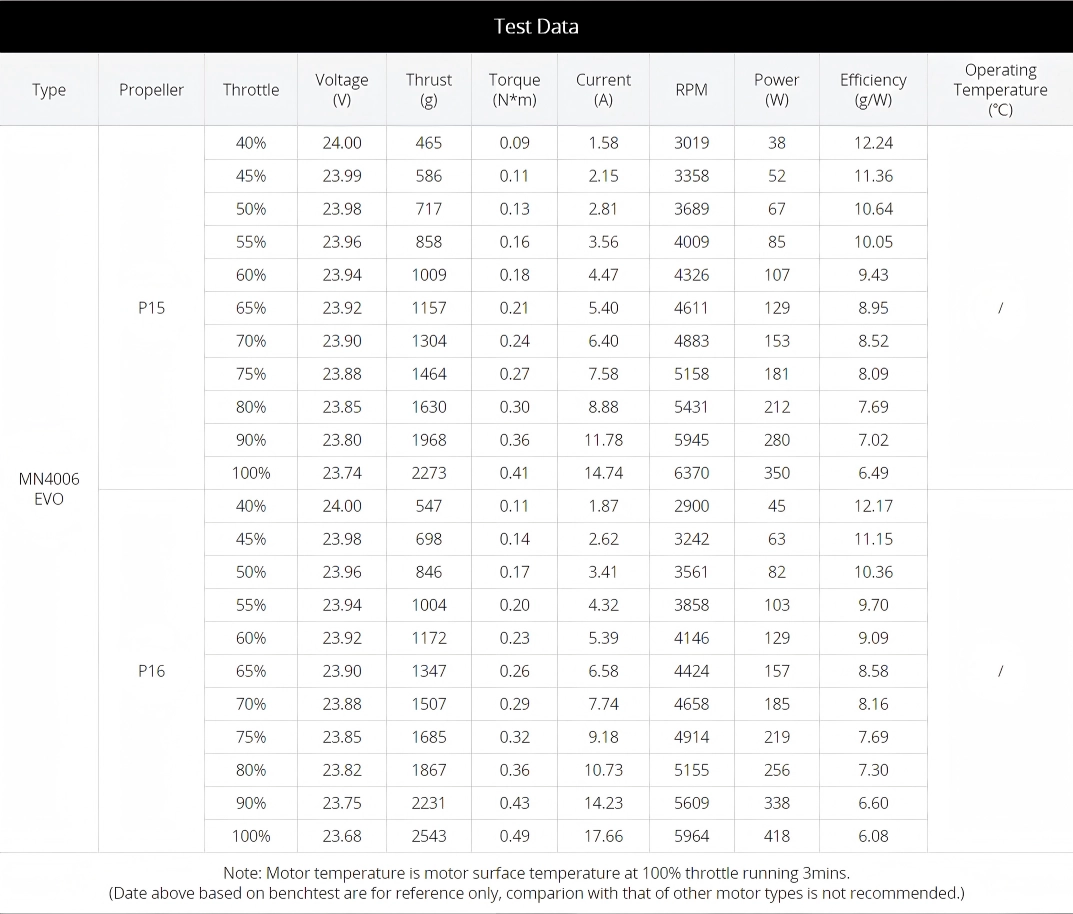This screenshot has height=914, width=1073.
Task: Click the 17.66 current value cell
Action: 603,836
